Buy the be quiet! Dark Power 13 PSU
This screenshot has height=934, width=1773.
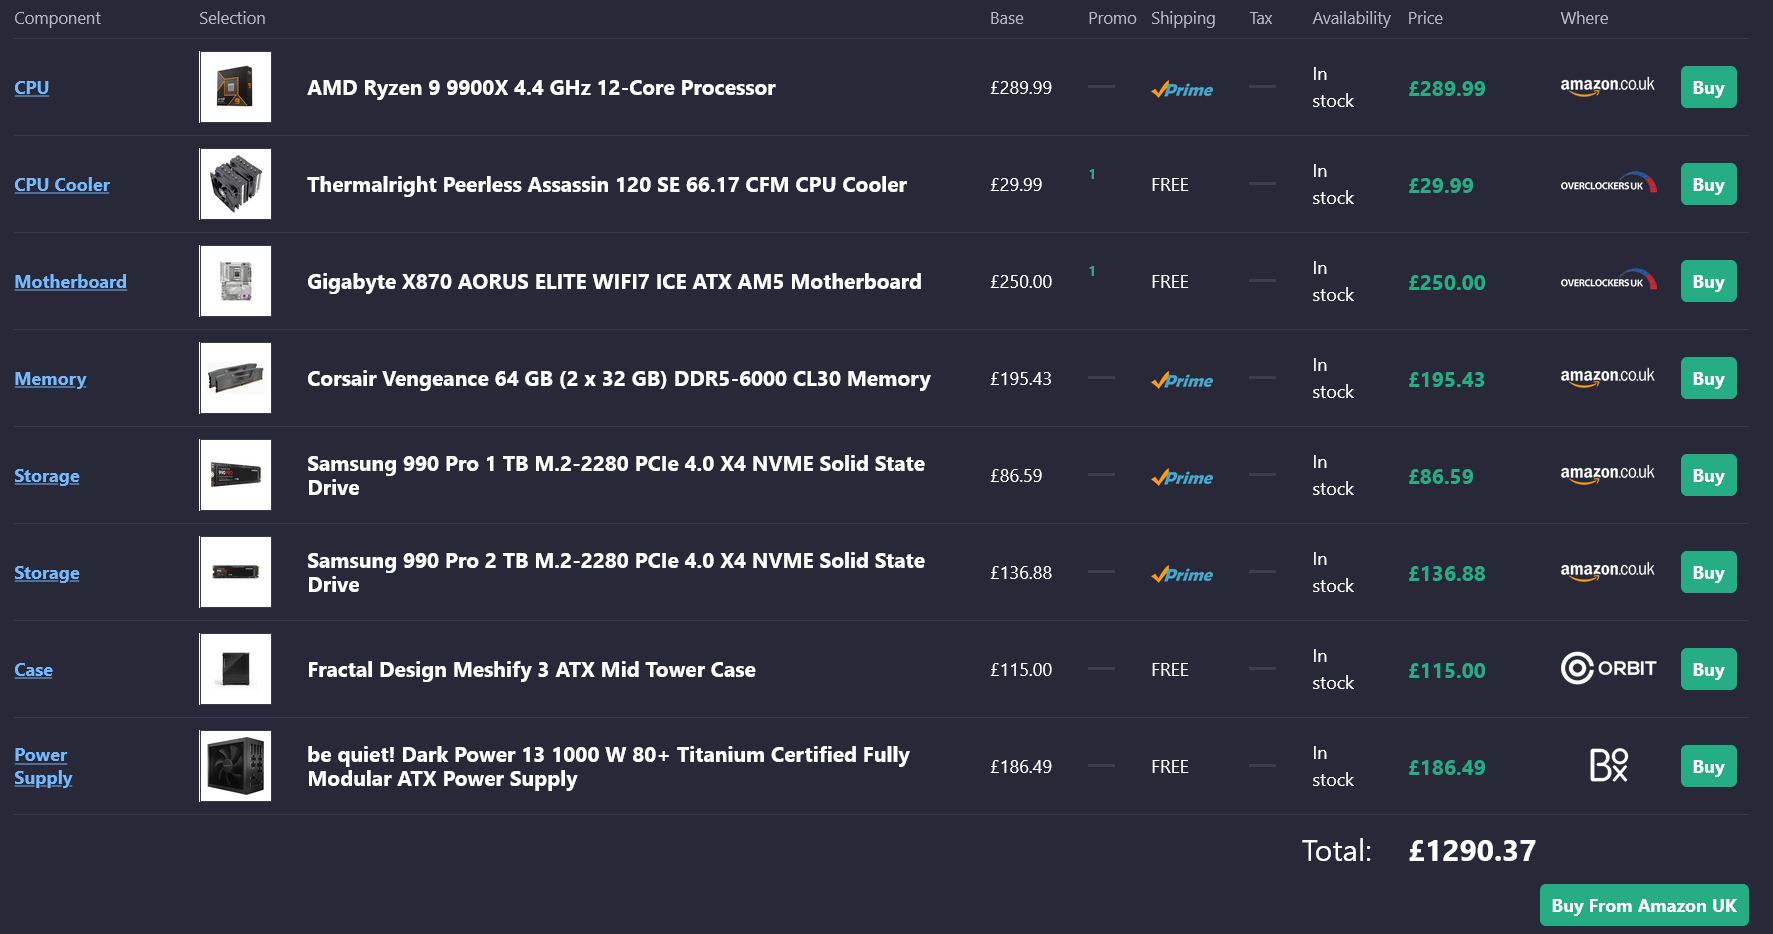1708,766
